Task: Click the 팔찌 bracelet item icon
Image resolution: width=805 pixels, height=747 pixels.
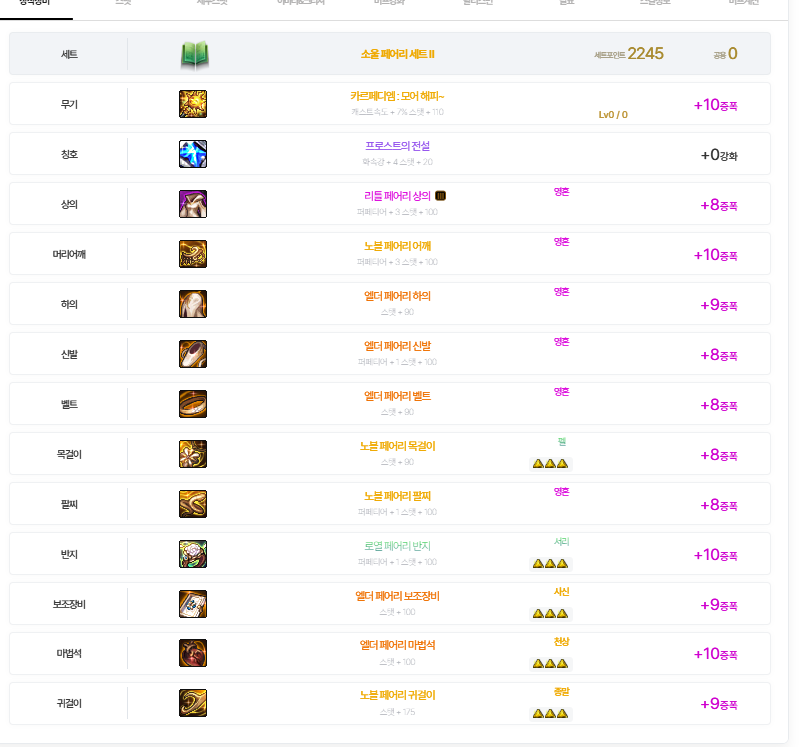Action: 193,504
